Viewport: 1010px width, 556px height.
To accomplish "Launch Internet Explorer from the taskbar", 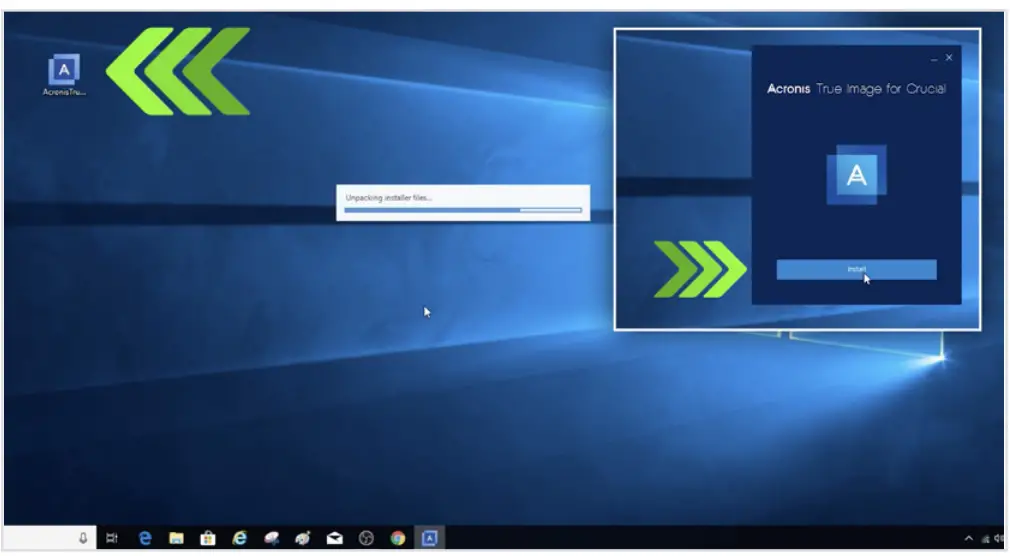I will tap(240, 538).
